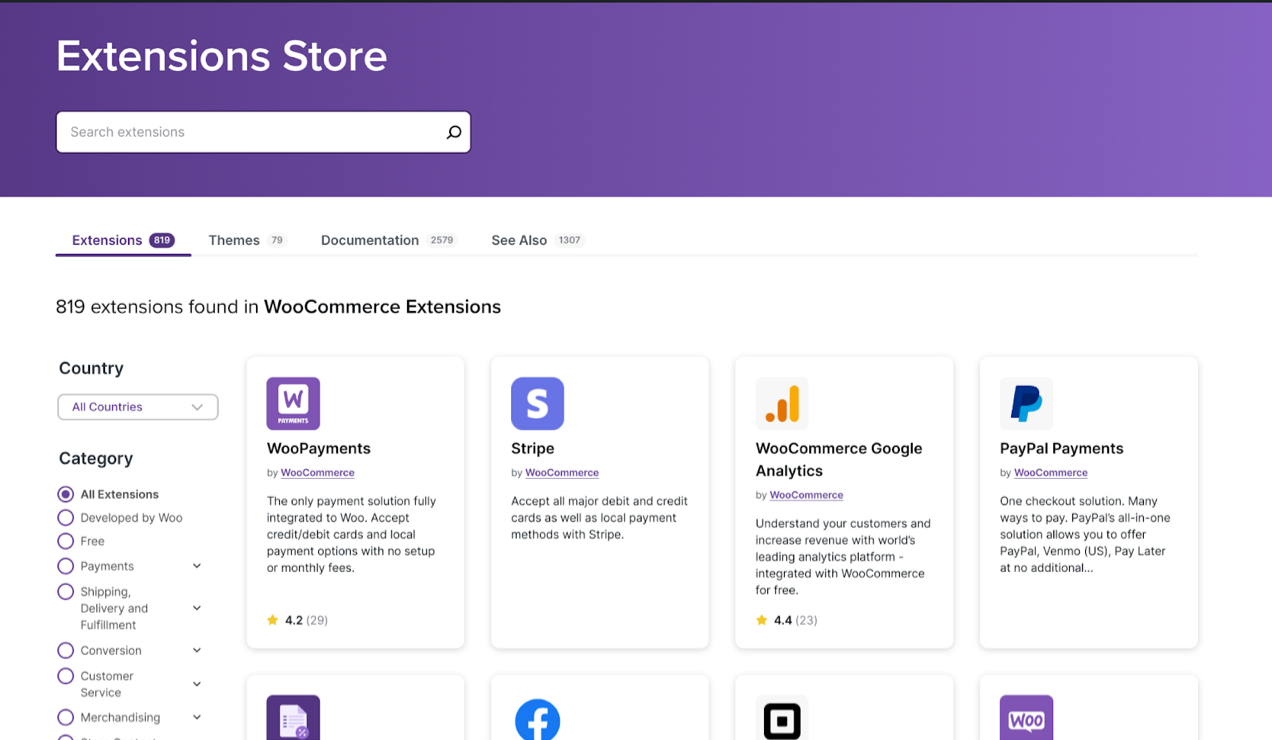The width and height of the screenshot is (1272, 740).
Task: Switch to the Themes tab
Action: 234,240
